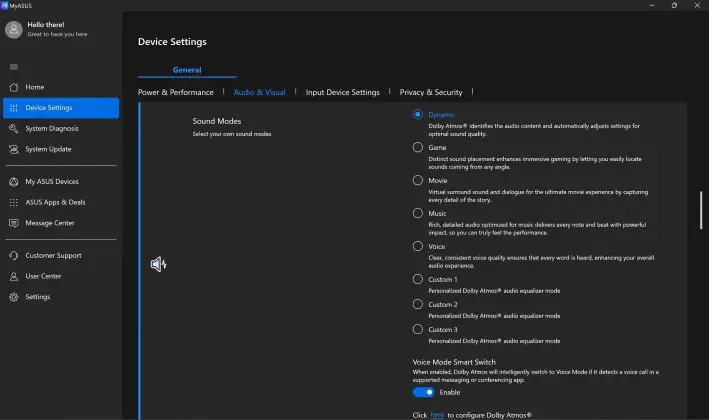Viewport: 709px width, 420px height.
Task: Select the Custom 2 equalizer mode
Action: 417,304
